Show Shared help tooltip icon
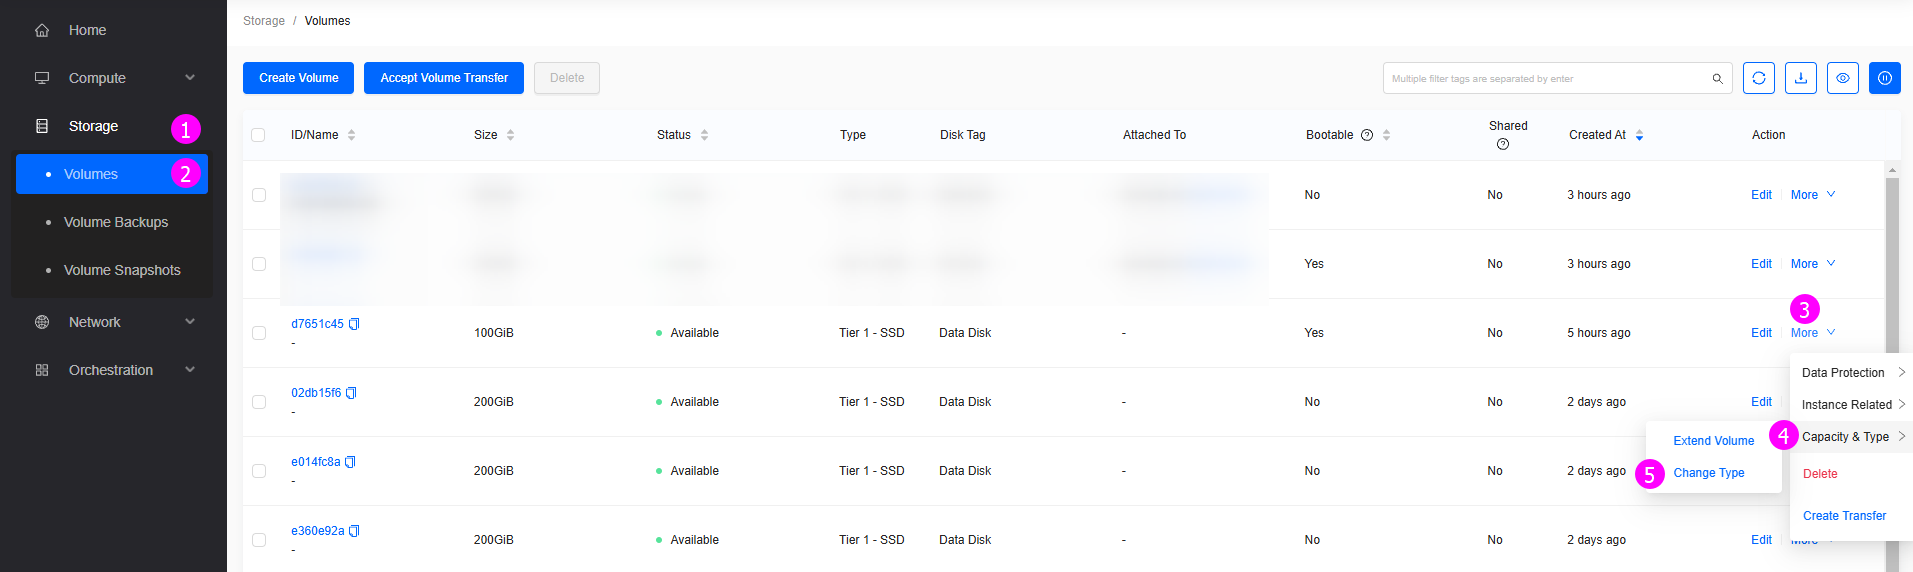Screen dimensions: 1913x572 tap(1503, 144)
